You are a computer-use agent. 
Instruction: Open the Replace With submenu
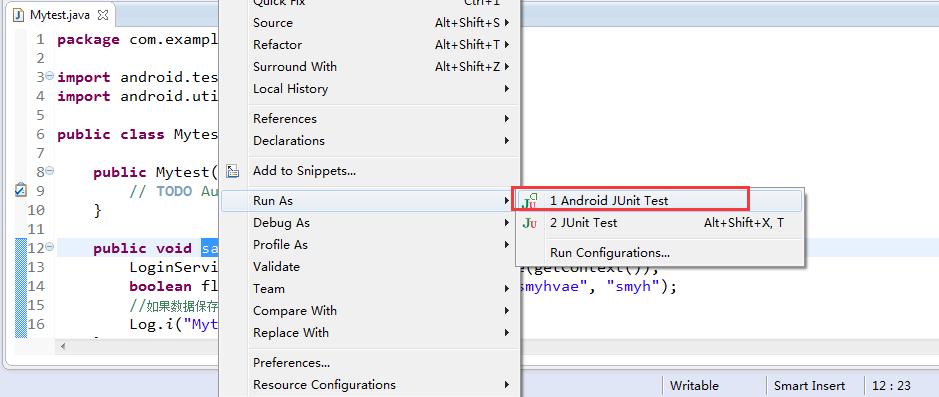[369, 332]
